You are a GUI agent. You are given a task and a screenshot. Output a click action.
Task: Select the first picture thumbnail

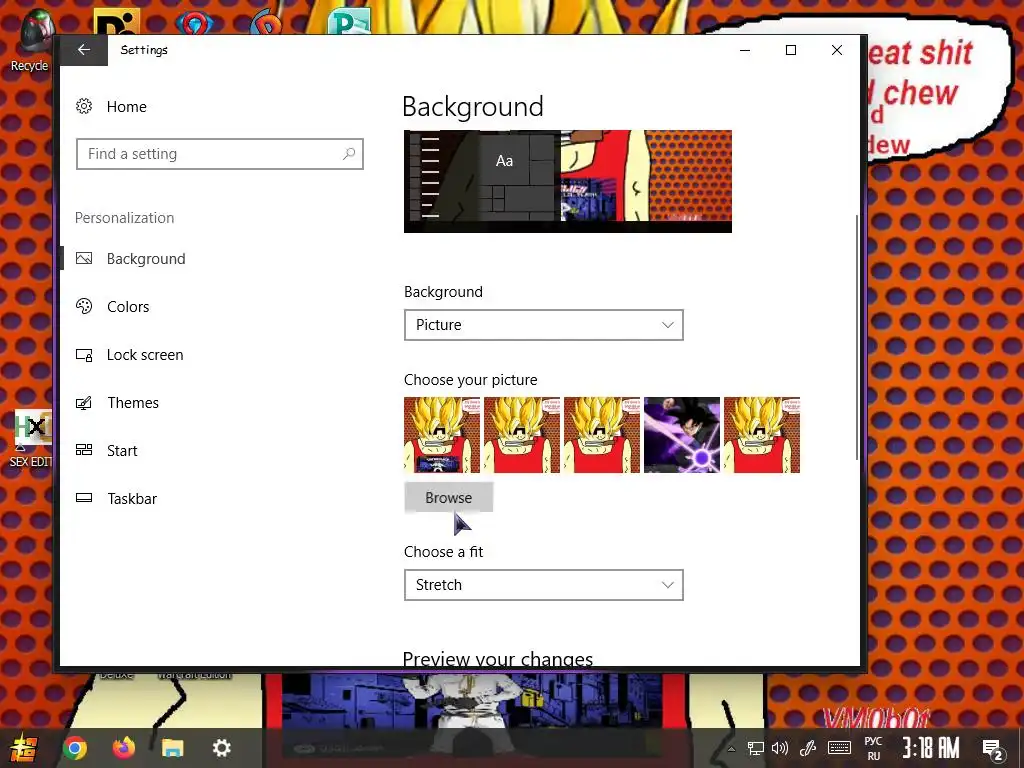tap(442, 435)
